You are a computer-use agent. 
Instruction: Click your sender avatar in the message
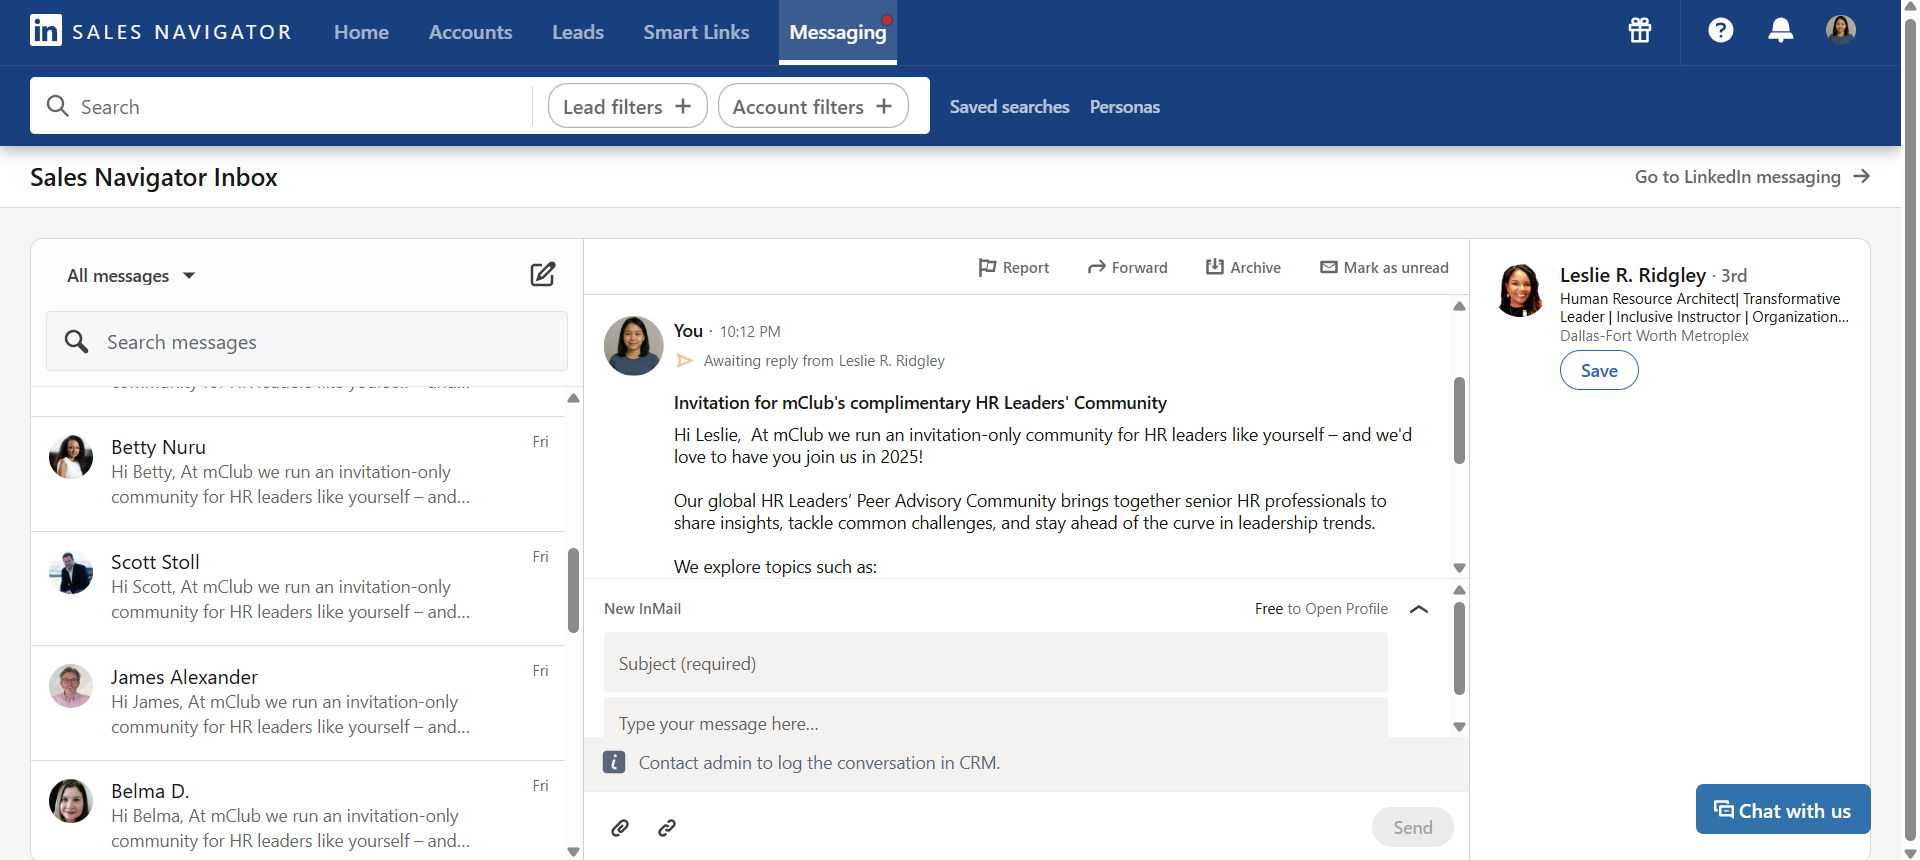coord(633,346)
